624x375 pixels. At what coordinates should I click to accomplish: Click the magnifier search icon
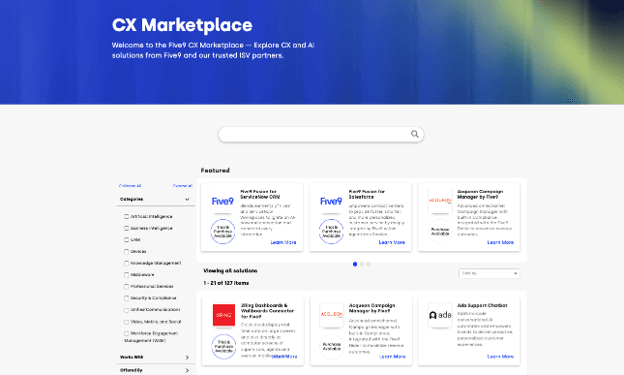(x=415, y=134)
